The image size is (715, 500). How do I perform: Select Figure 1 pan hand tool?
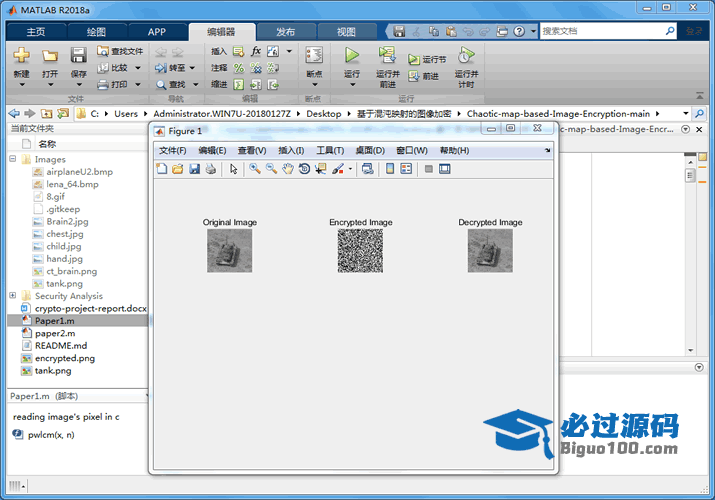[x=287, y=169]
